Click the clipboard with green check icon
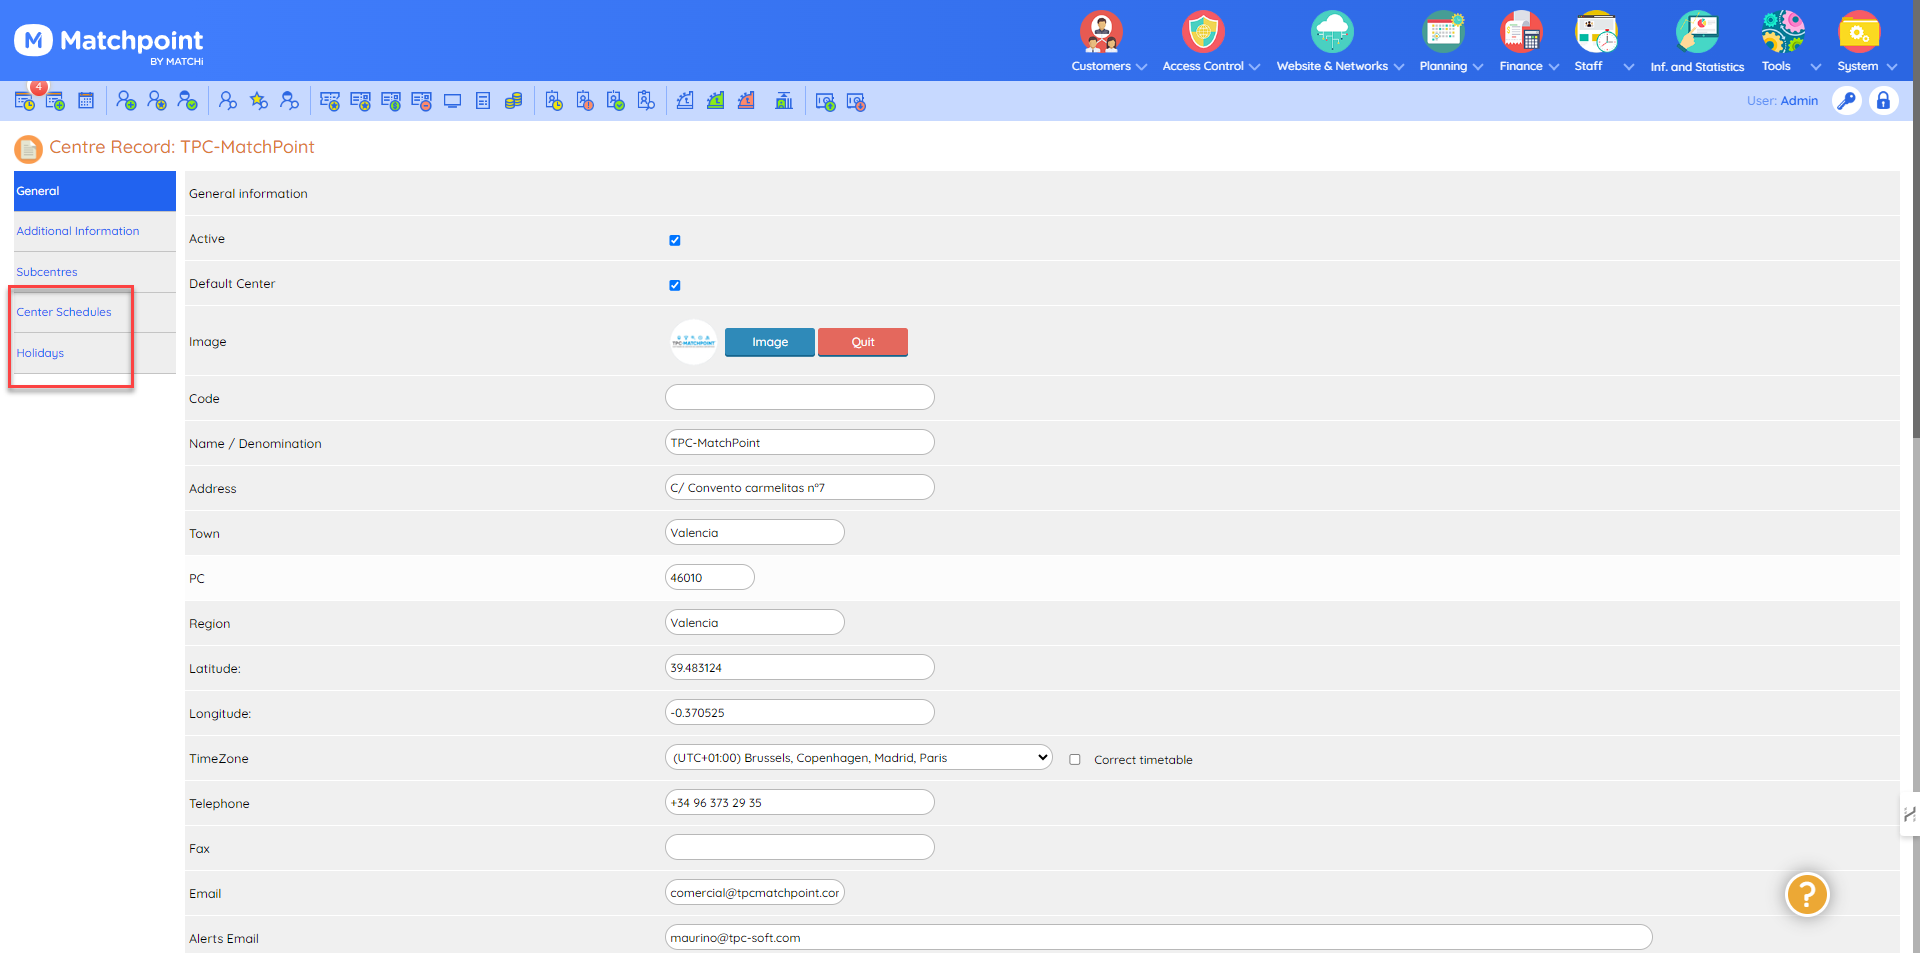Screen dimensions: 1920x953 click(616, 101)
